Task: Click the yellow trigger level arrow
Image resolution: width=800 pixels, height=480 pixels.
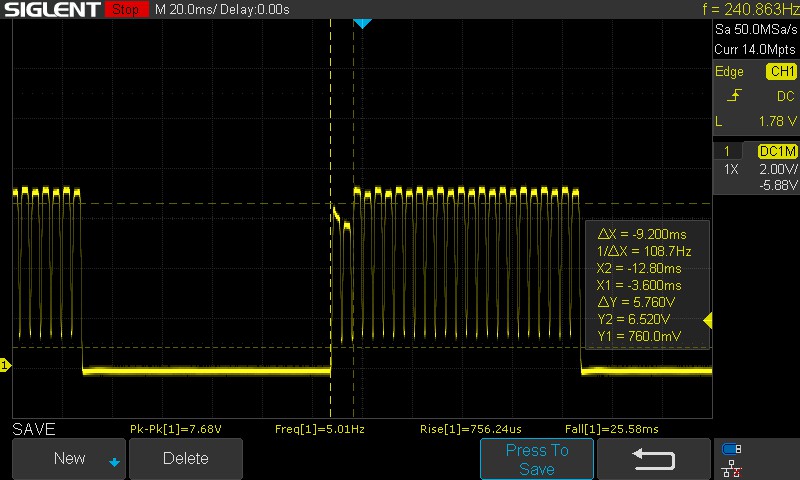Action: tap(708, 320)
